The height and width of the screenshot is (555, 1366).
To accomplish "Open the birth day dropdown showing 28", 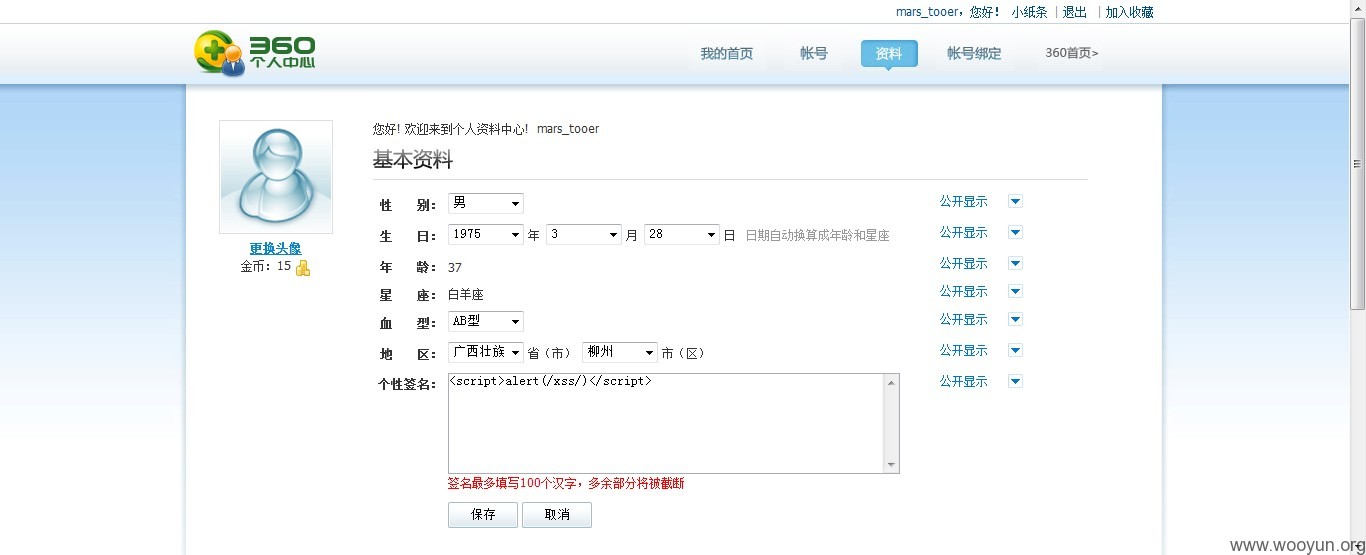I will pyautogui.click(x=682, y=235).
